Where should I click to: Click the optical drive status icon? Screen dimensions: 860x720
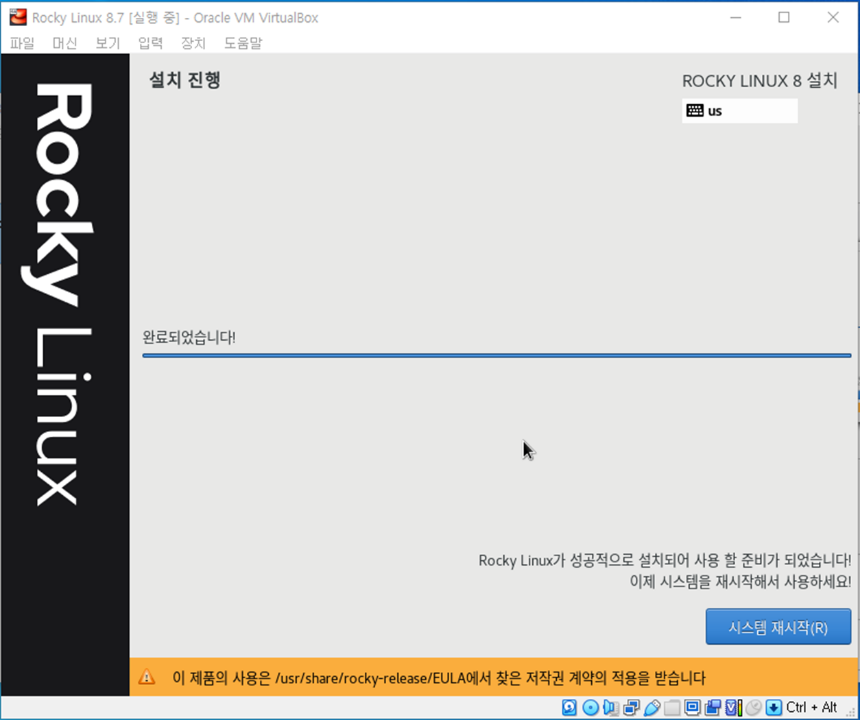590,707
